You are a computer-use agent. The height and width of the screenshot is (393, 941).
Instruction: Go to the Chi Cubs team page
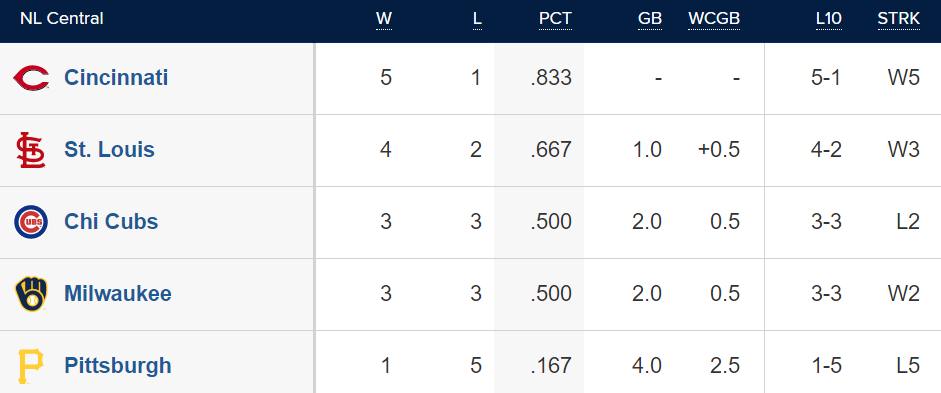tap(111, 221)
